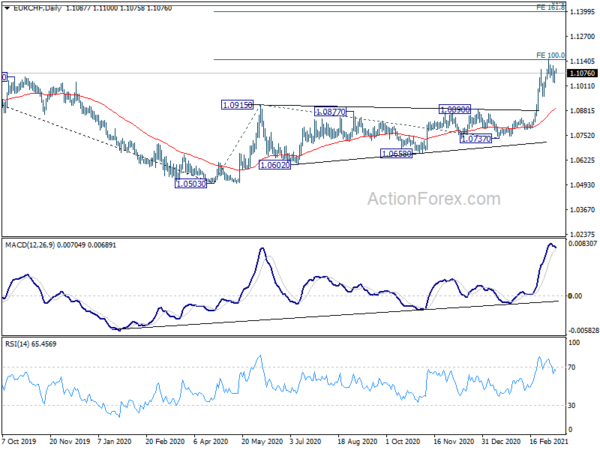Click the current price tag 1.10760
600x450 pixels.
tap(582, 73)
